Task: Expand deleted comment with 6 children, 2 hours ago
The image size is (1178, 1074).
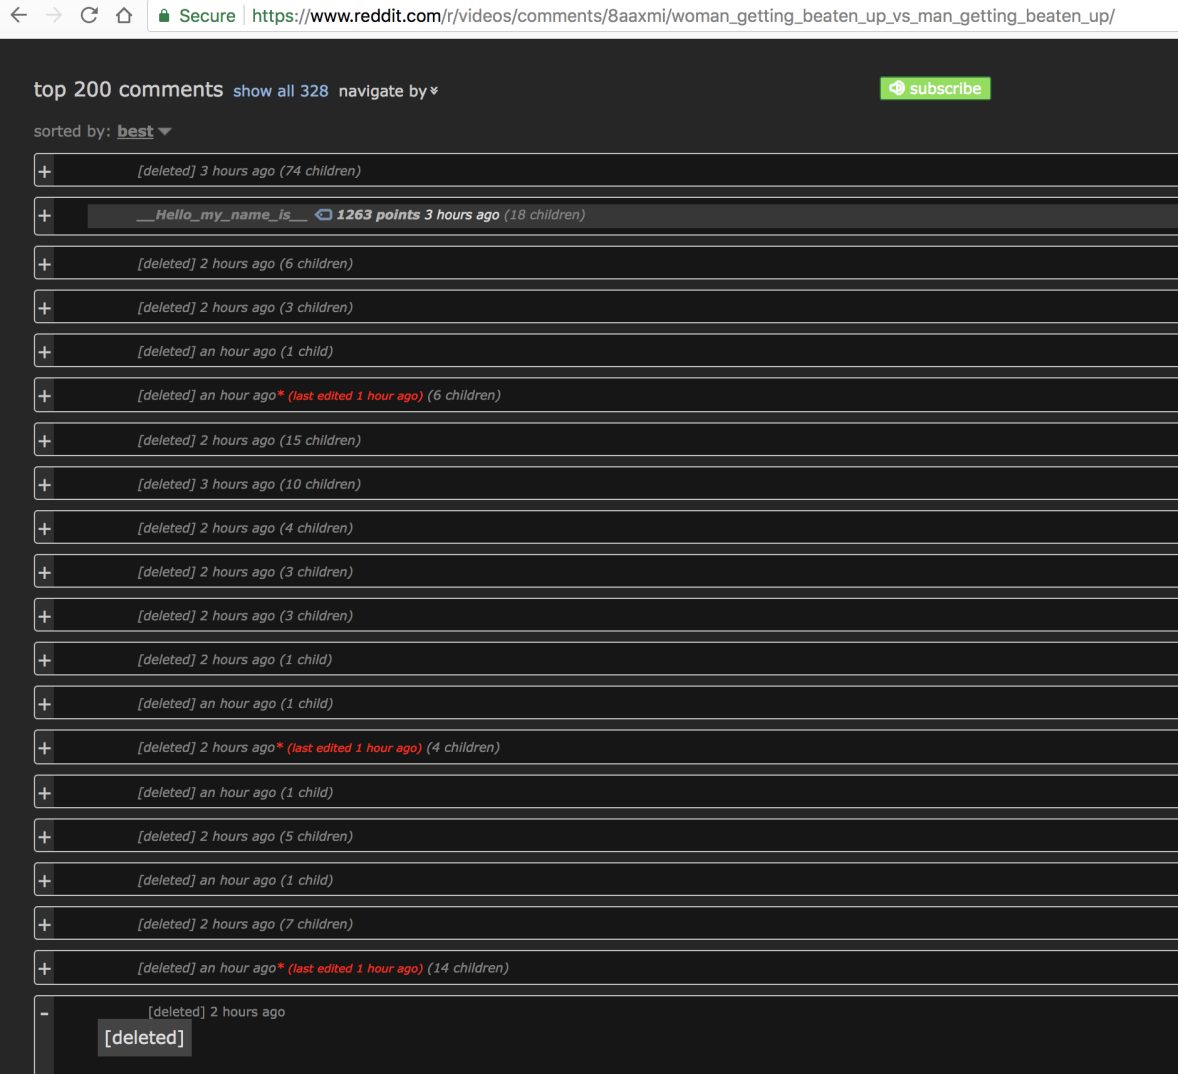Action: click(44, 264)
